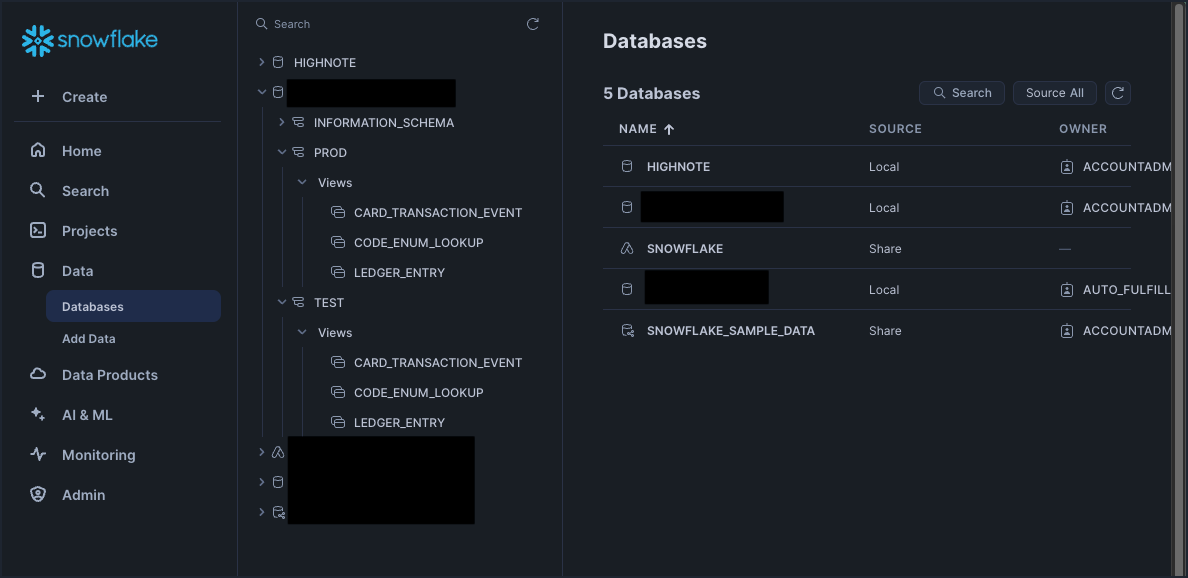Screen dimensions: 1188x578
Task: Open the Source All filter dropdown
Action: (x=1055, y=92)
